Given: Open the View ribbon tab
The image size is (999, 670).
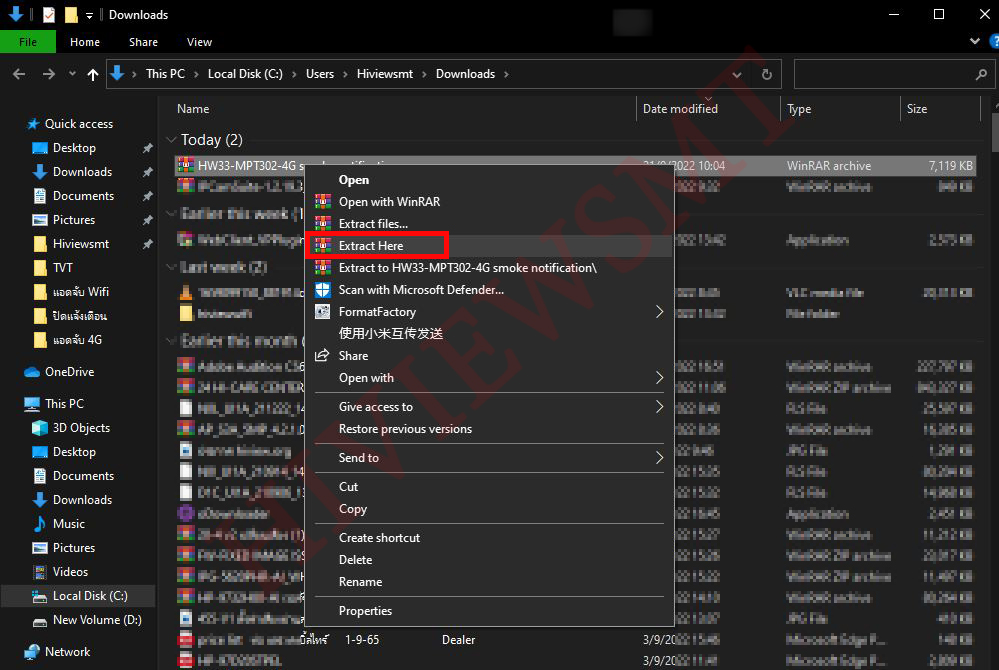Looking at the screenshot, I should tap(199, 42).
